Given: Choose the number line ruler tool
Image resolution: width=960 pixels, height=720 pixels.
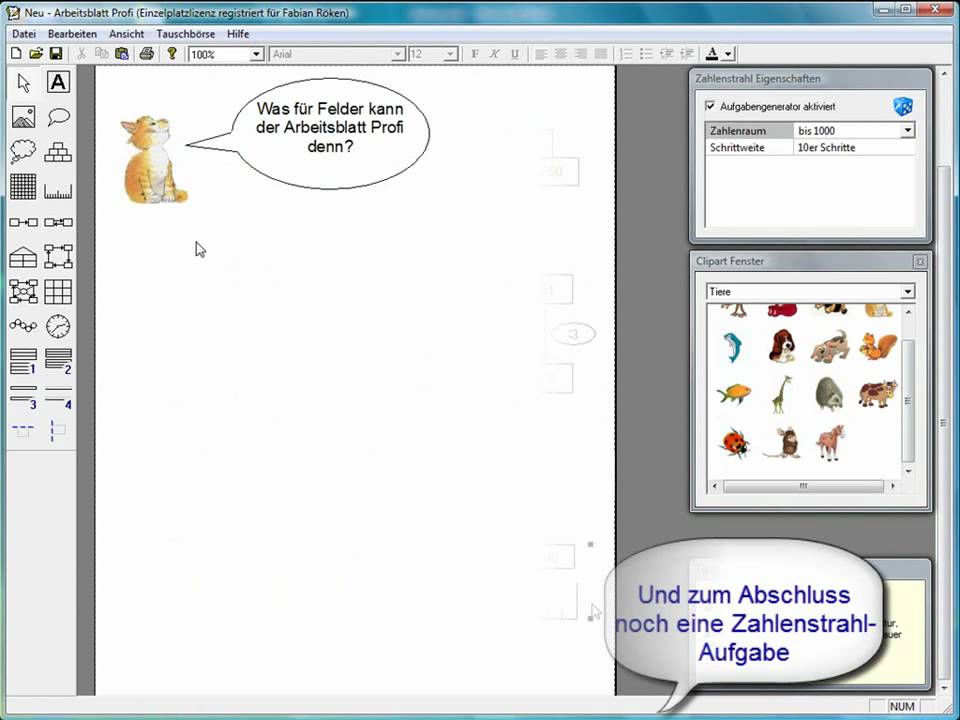Looking at the screenshot, I should (58, 191).
